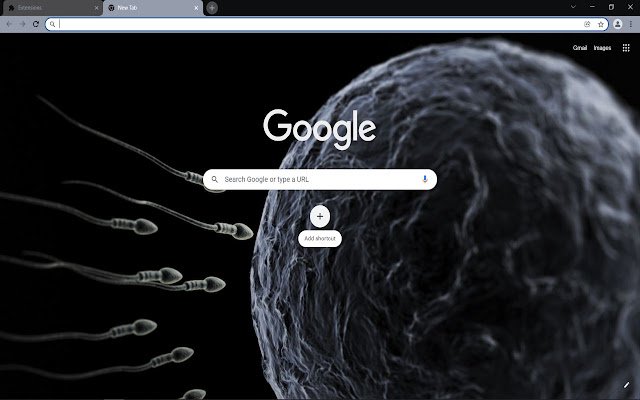Viewport: 640px width, 400px height.
Task: Open the Chrome three-dot menu
Action: 631,24
